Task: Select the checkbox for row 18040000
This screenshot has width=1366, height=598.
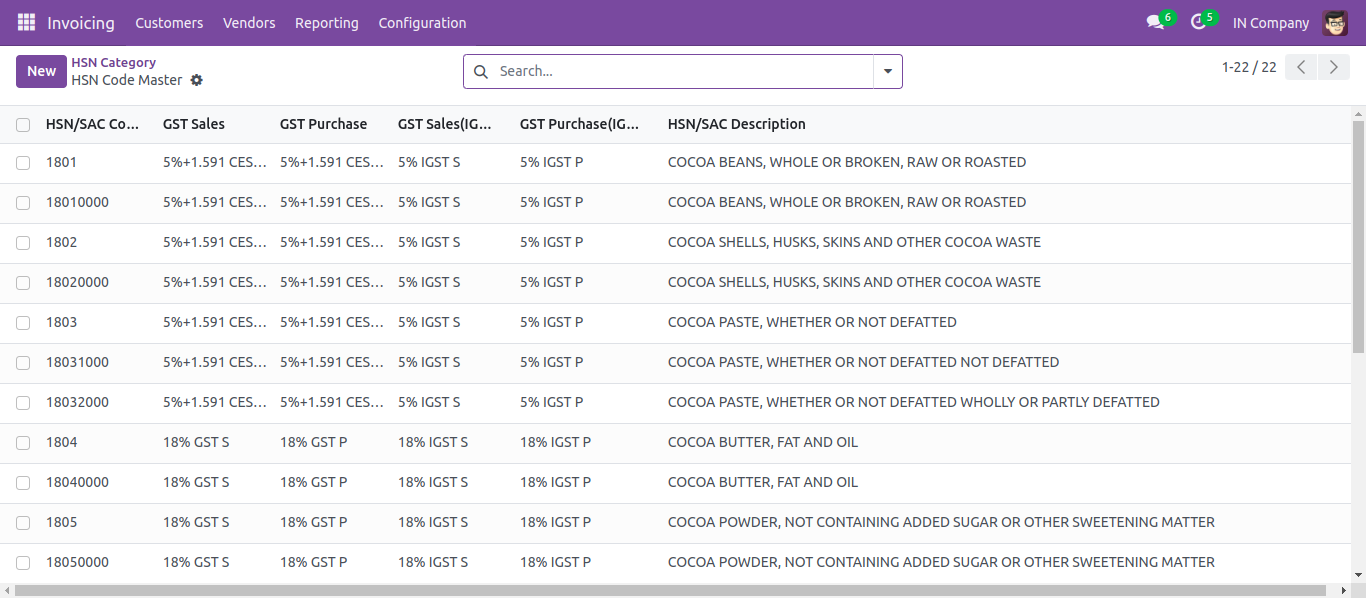Action: tap(23, 482)
